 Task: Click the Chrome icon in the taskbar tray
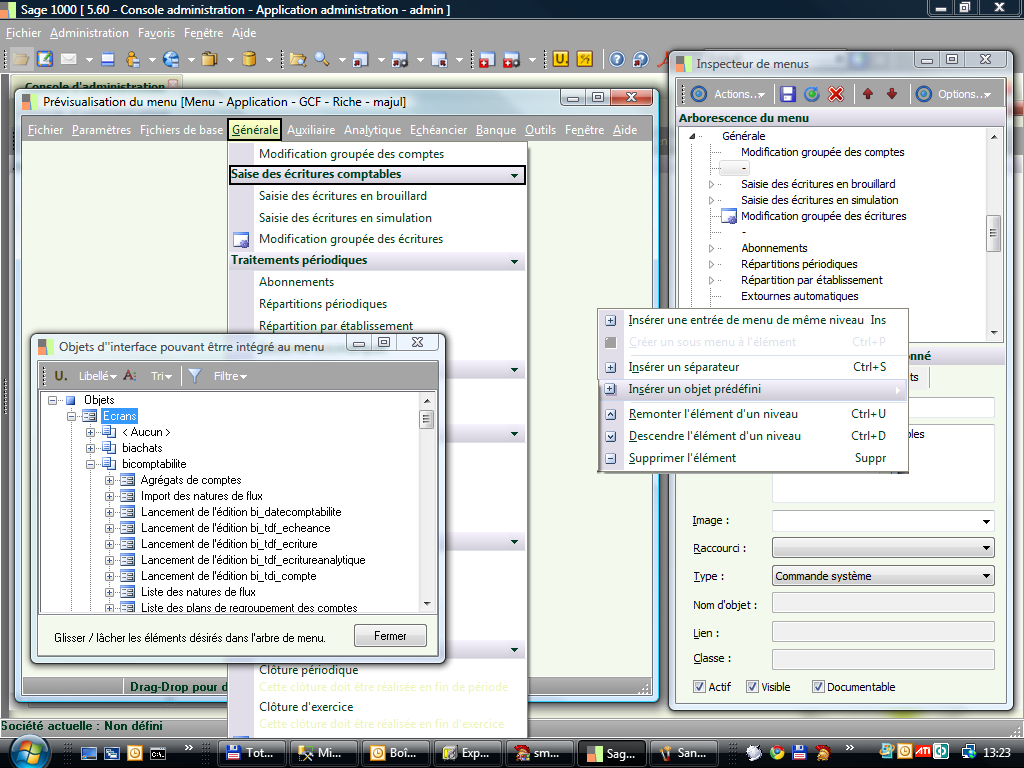(x=776, y=752)
